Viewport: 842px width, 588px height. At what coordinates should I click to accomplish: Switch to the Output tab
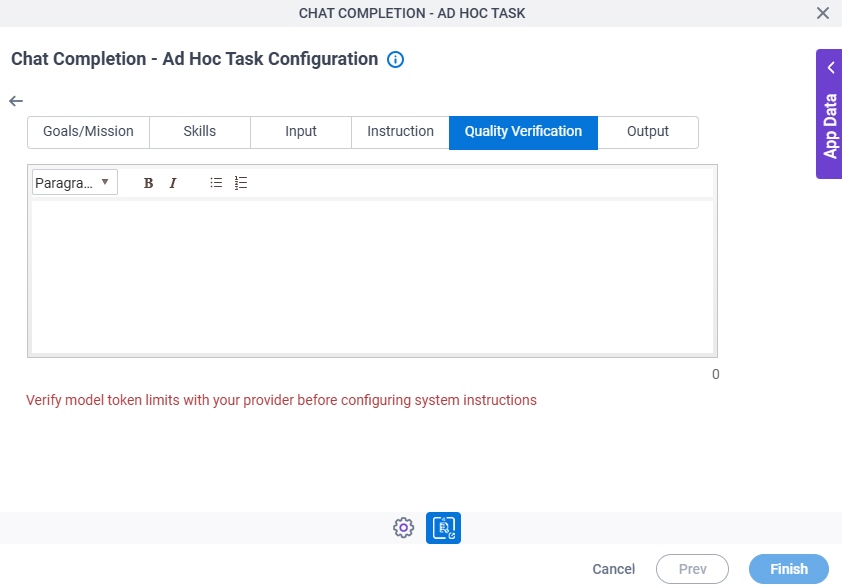click(648, 132)
